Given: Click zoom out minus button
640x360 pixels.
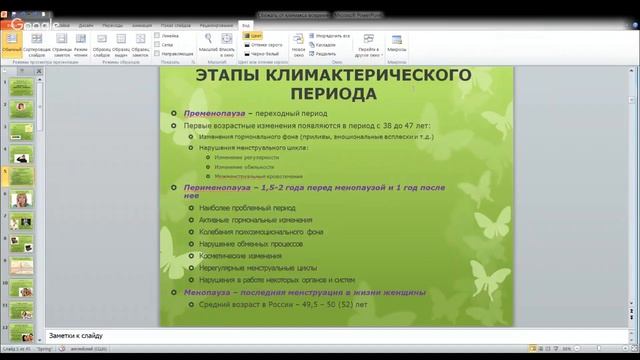Looking at the screenshot, I should coord(577,349).
